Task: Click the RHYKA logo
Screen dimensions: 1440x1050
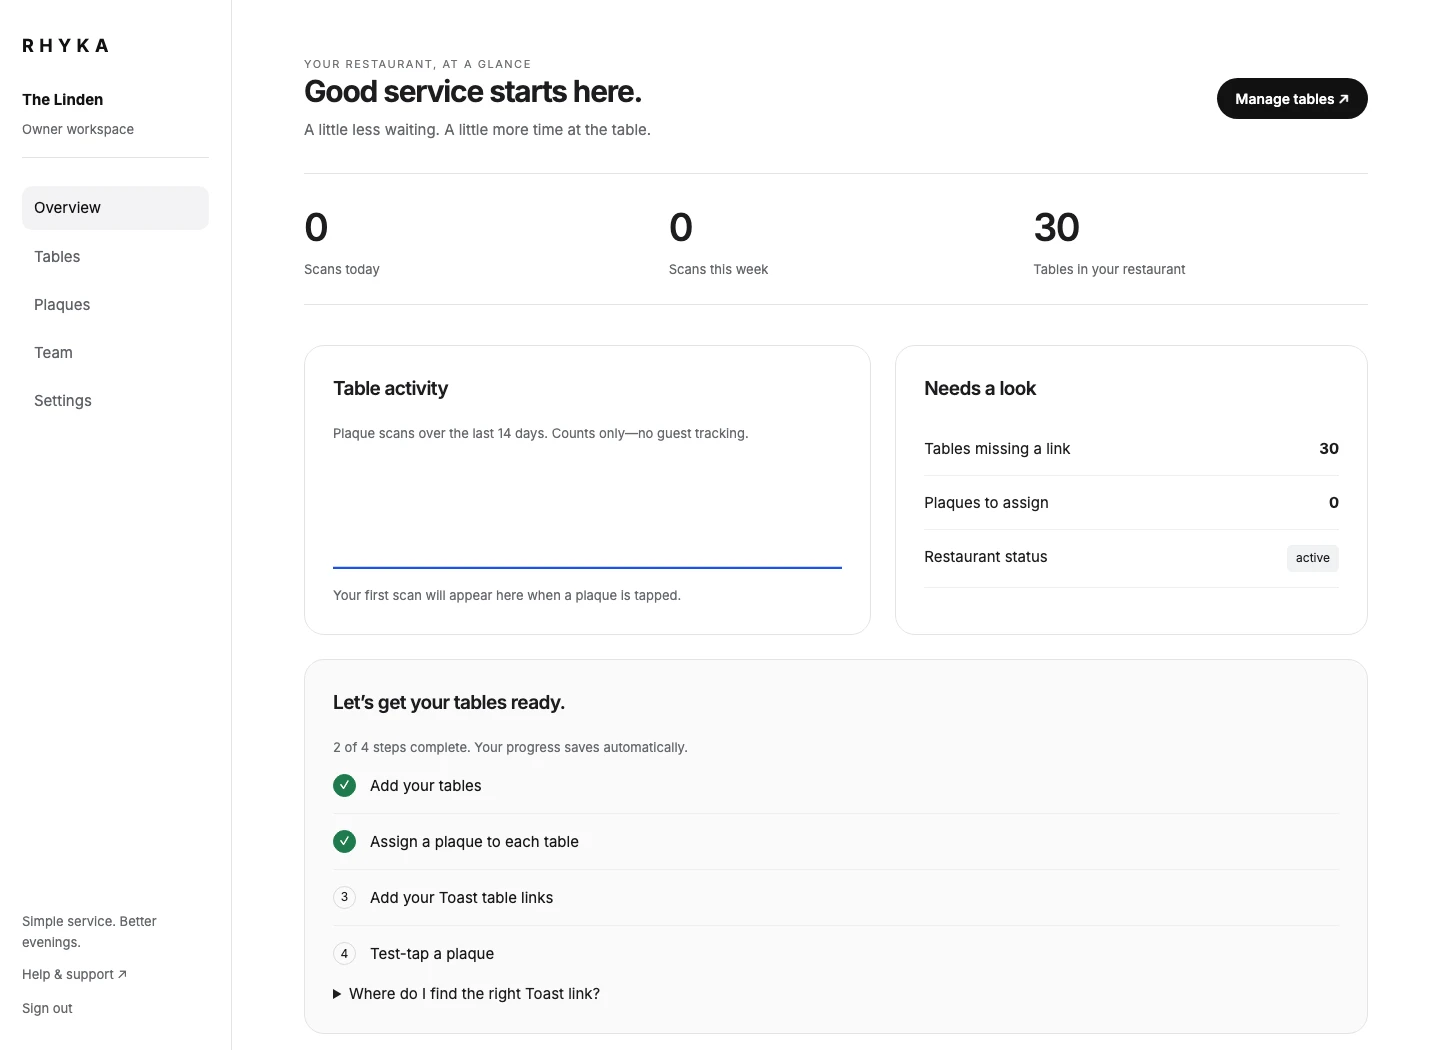Action: pos(66,46)
